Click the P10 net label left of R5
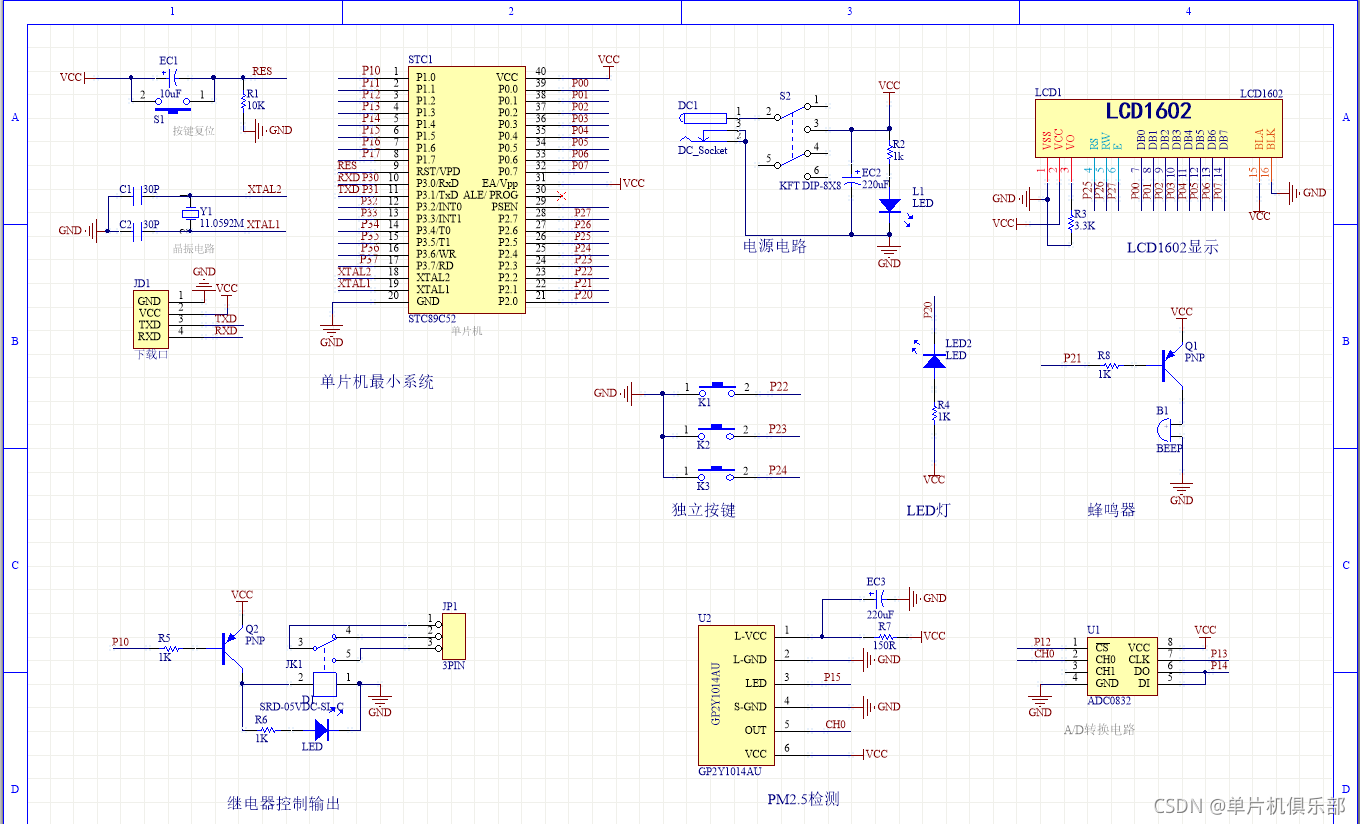Image resolution: width=1360 pixels, height=824 pixels. tap(120, 641)
